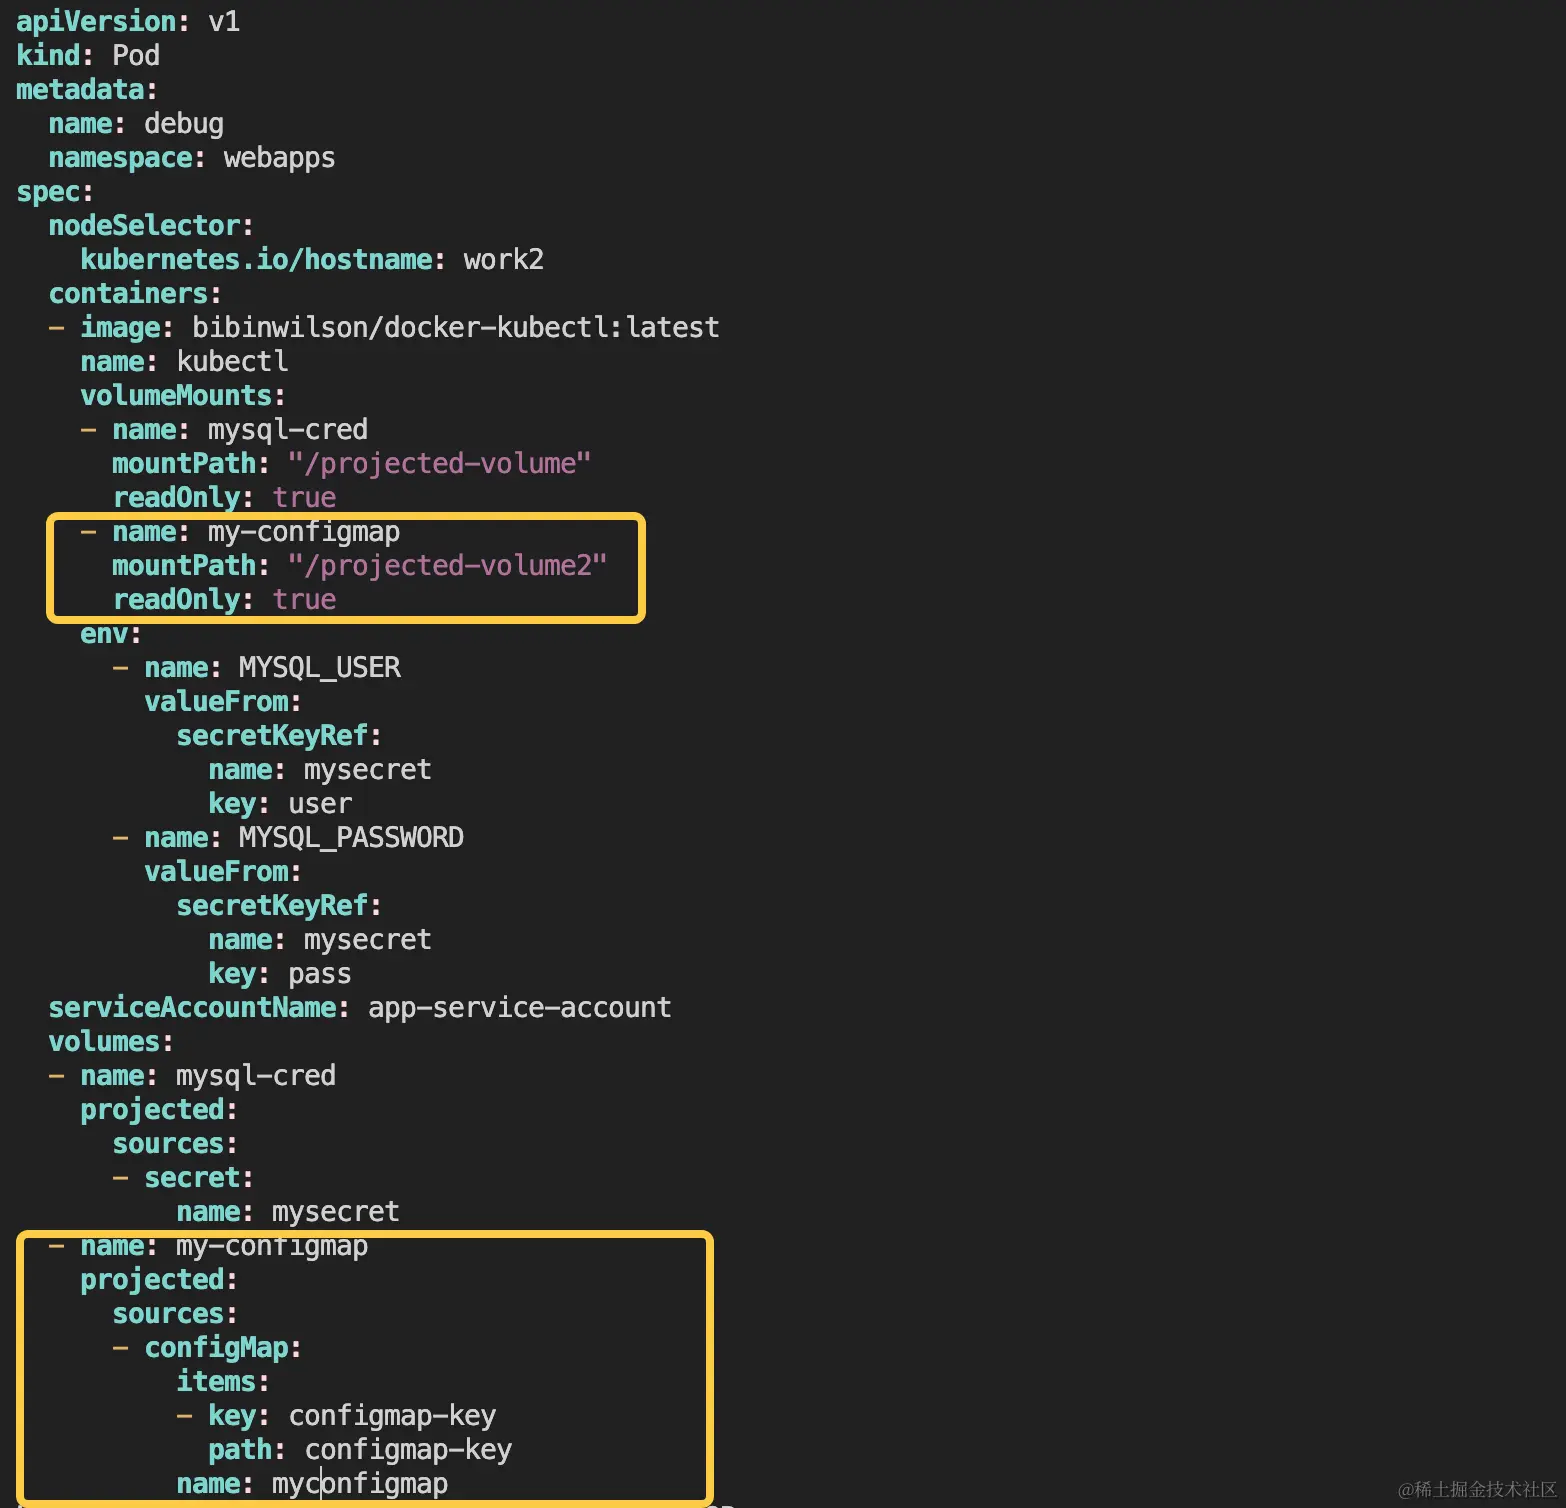The height and width of the screenshot is (1508, 1566).
Task: Click the metadata key
Action: [80, 89]
